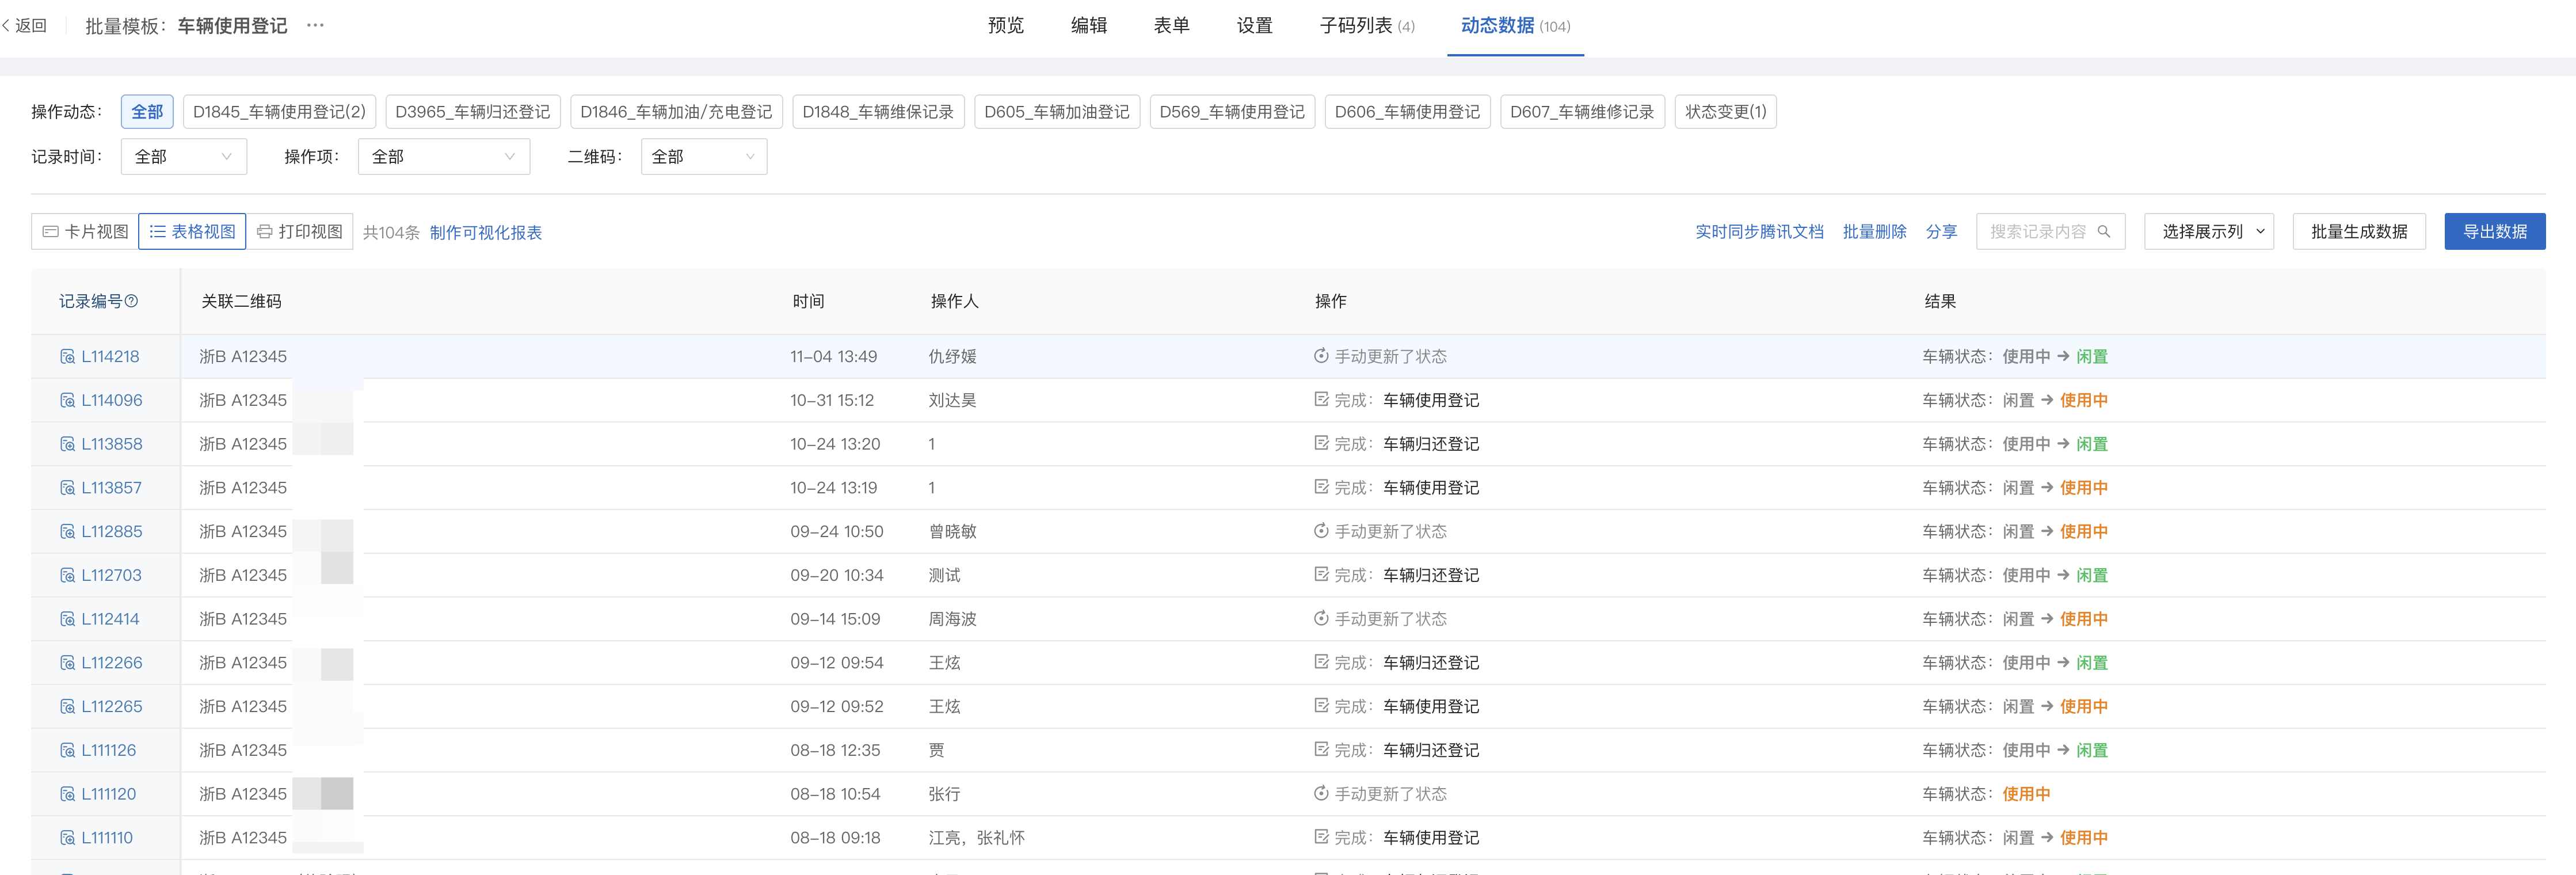Click the 导出数据 button
The image size is (2576, 875).
pyautogui.click(x=2495, y=231)
